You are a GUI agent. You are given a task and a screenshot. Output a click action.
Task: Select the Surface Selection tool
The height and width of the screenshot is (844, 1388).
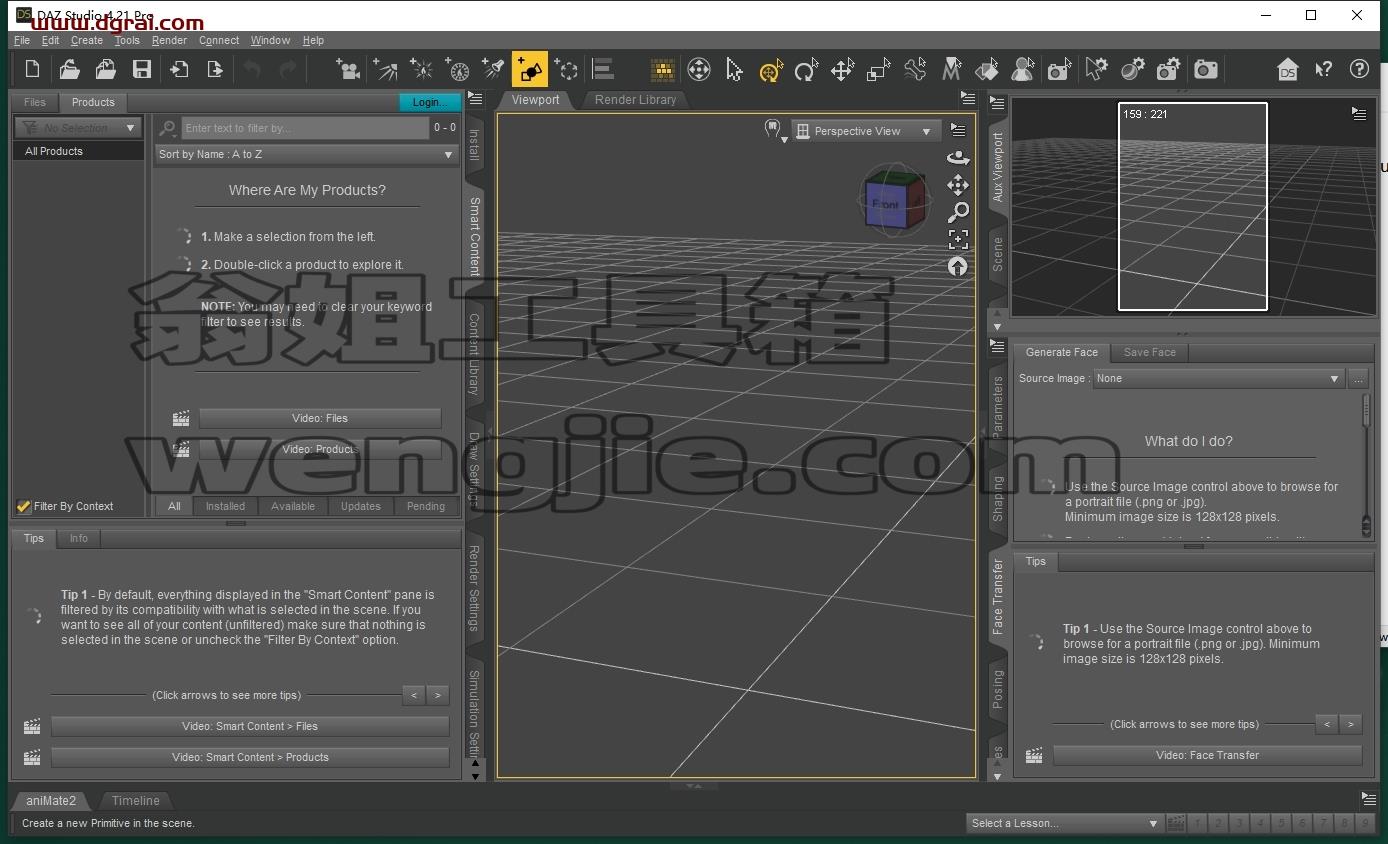coord(987,69)
